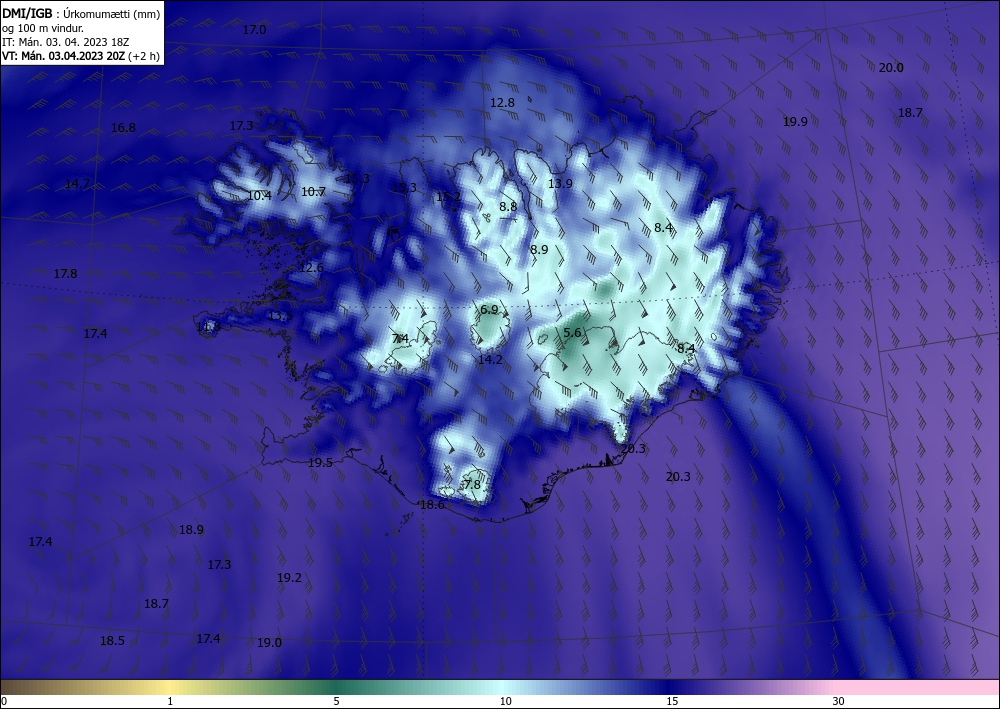The height and width of the screenshot is (709, 1000).
Task: Click the 17.8 value label
Action: coord(65,274)
